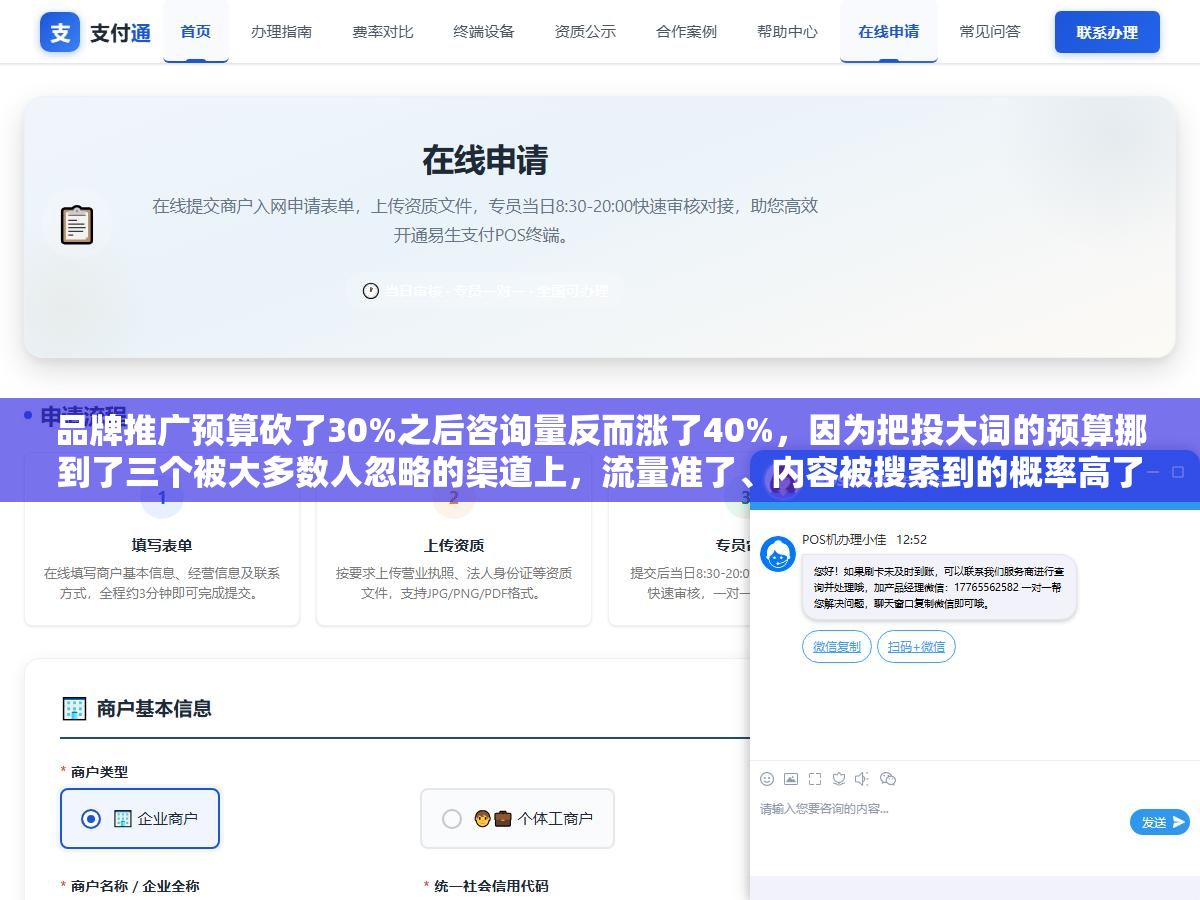Image resolution: width=1200 pixels, height=900 pixels.
Task: Click the rating flower icon in chat
Action: [839, 779]
